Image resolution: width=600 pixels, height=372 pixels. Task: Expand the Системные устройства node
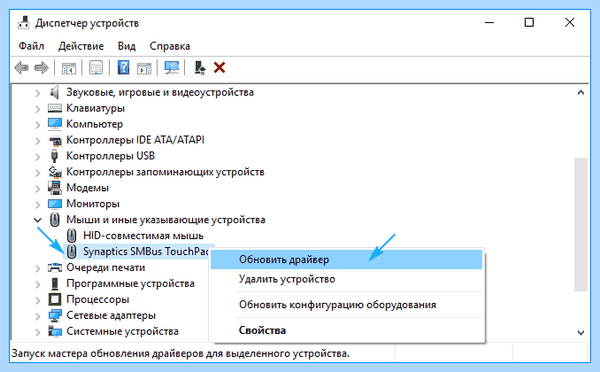pyautogui.click(x=38, y=332)
